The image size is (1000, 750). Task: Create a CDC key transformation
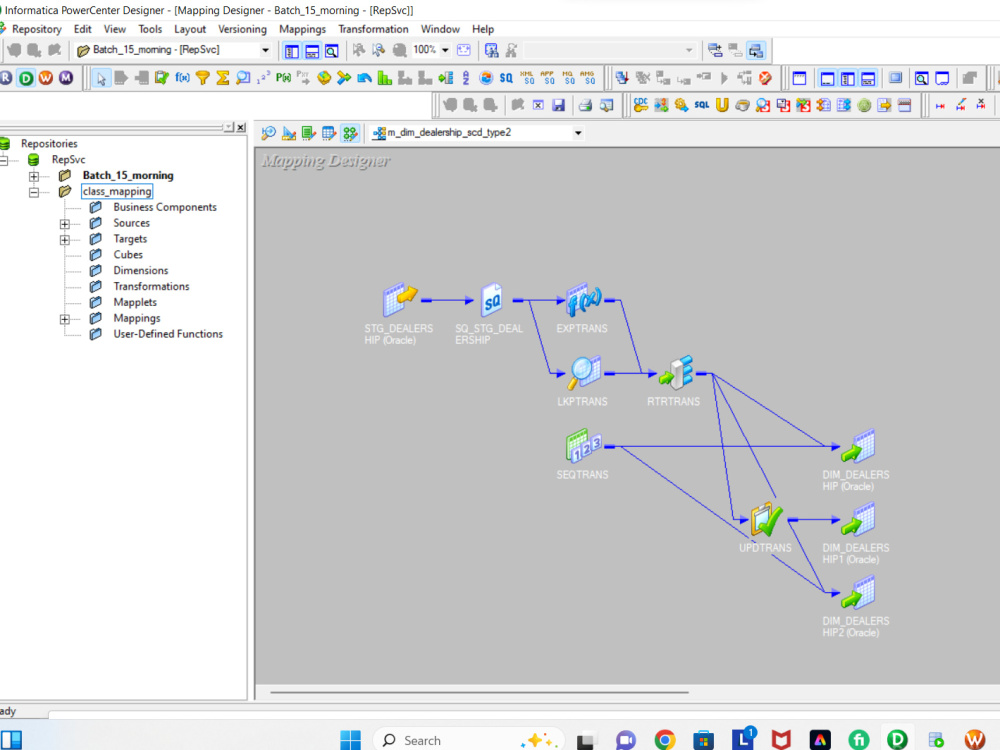point(641,105)
